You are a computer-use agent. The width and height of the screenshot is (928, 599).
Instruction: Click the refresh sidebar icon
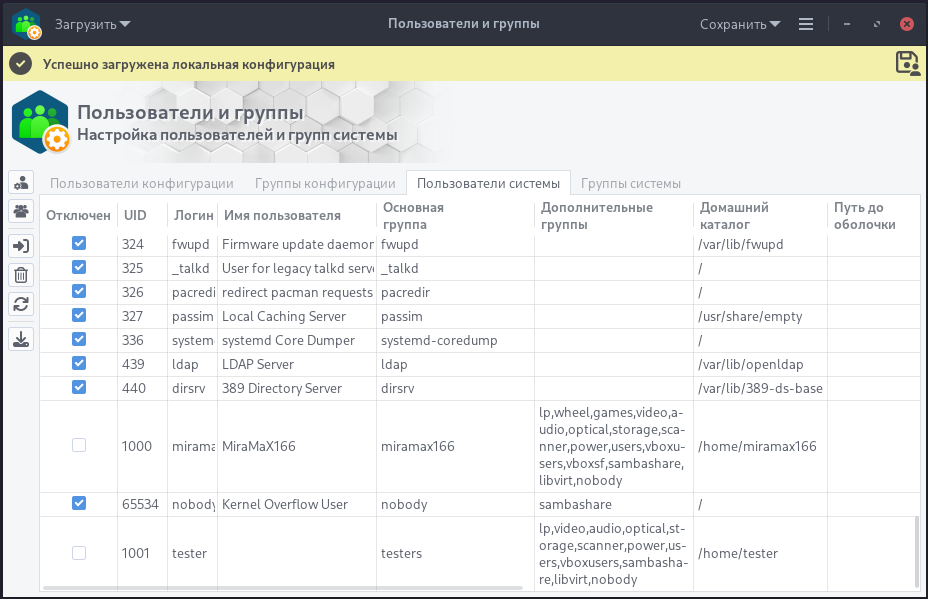tap(21, 304)
